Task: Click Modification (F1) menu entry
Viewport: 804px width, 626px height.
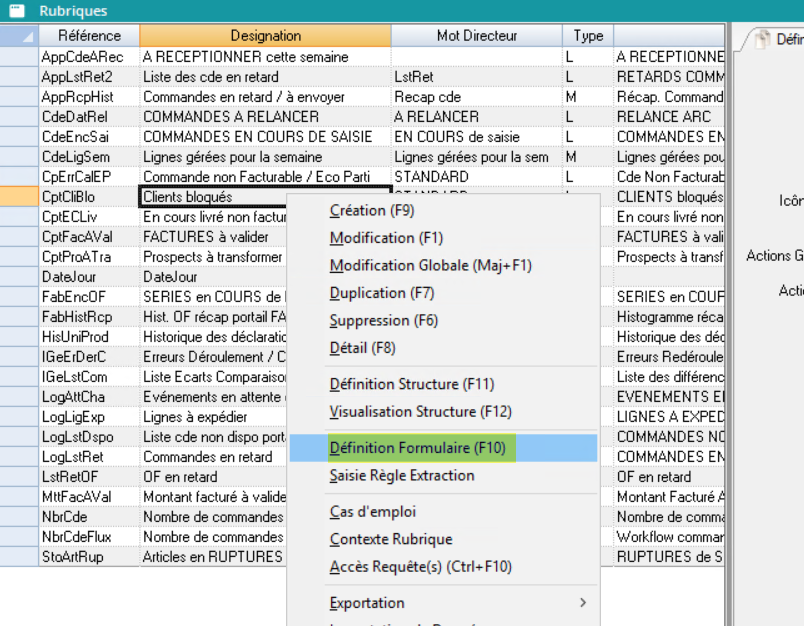Action: (x=386, y=238)
